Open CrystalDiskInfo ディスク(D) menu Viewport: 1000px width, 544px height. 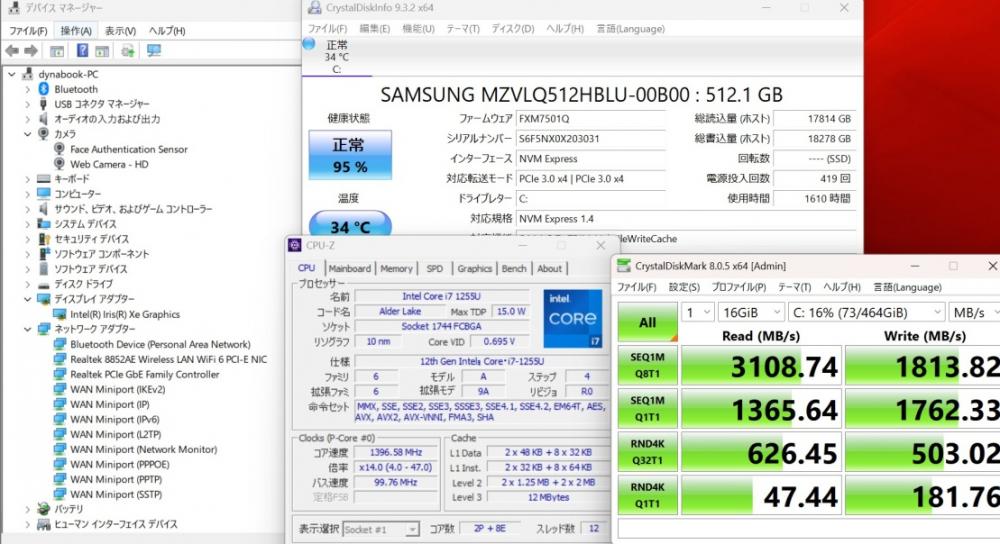point(513,29)
